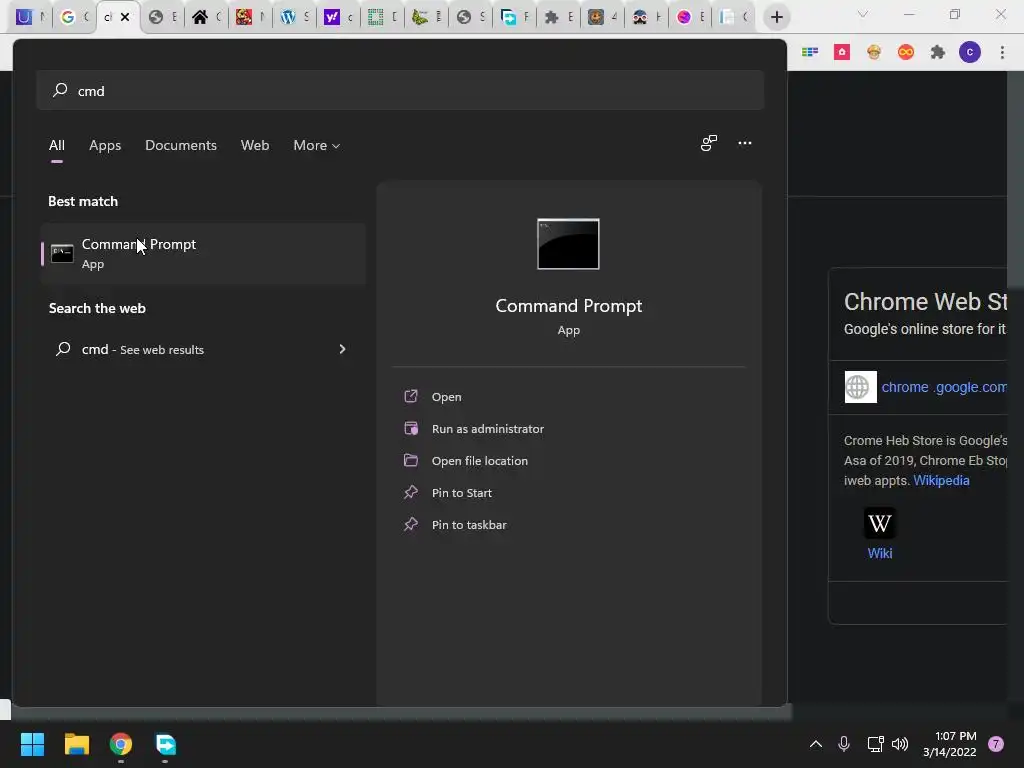Click the Wiki W icon in Chrome

(x=880, y=523)
